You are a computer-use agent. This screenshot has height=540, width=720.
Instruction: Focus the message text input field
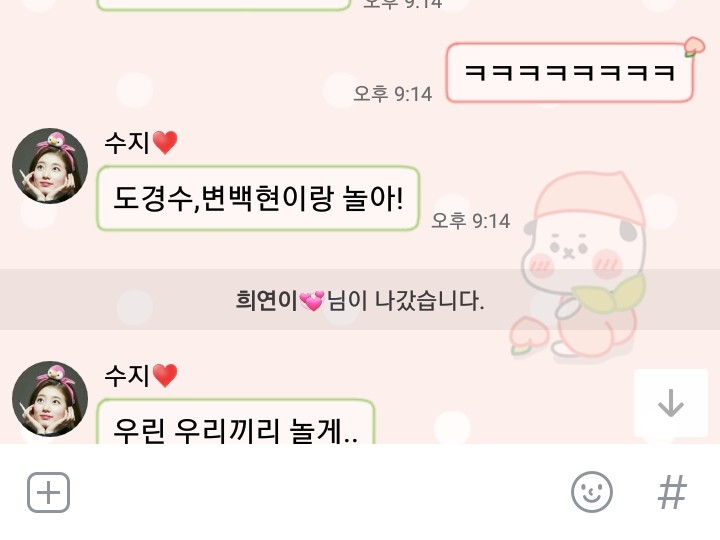320,492
